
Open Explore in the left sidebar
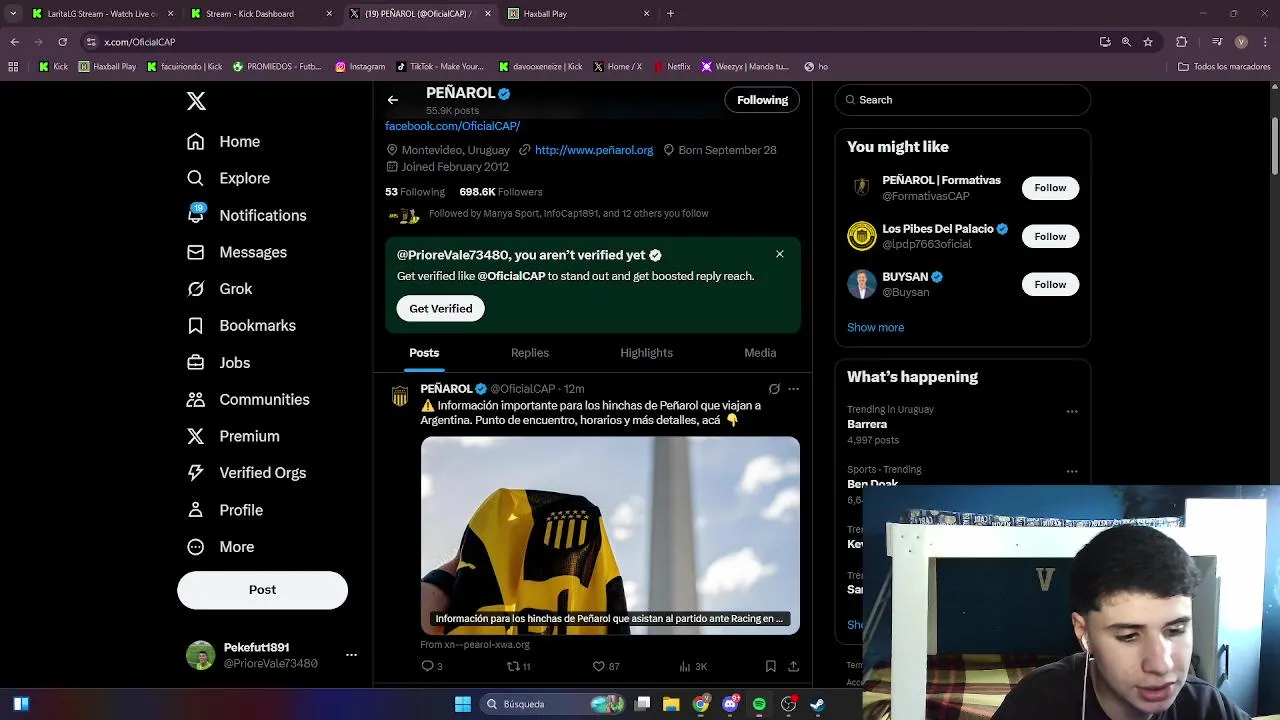click(x=228, y=178)
